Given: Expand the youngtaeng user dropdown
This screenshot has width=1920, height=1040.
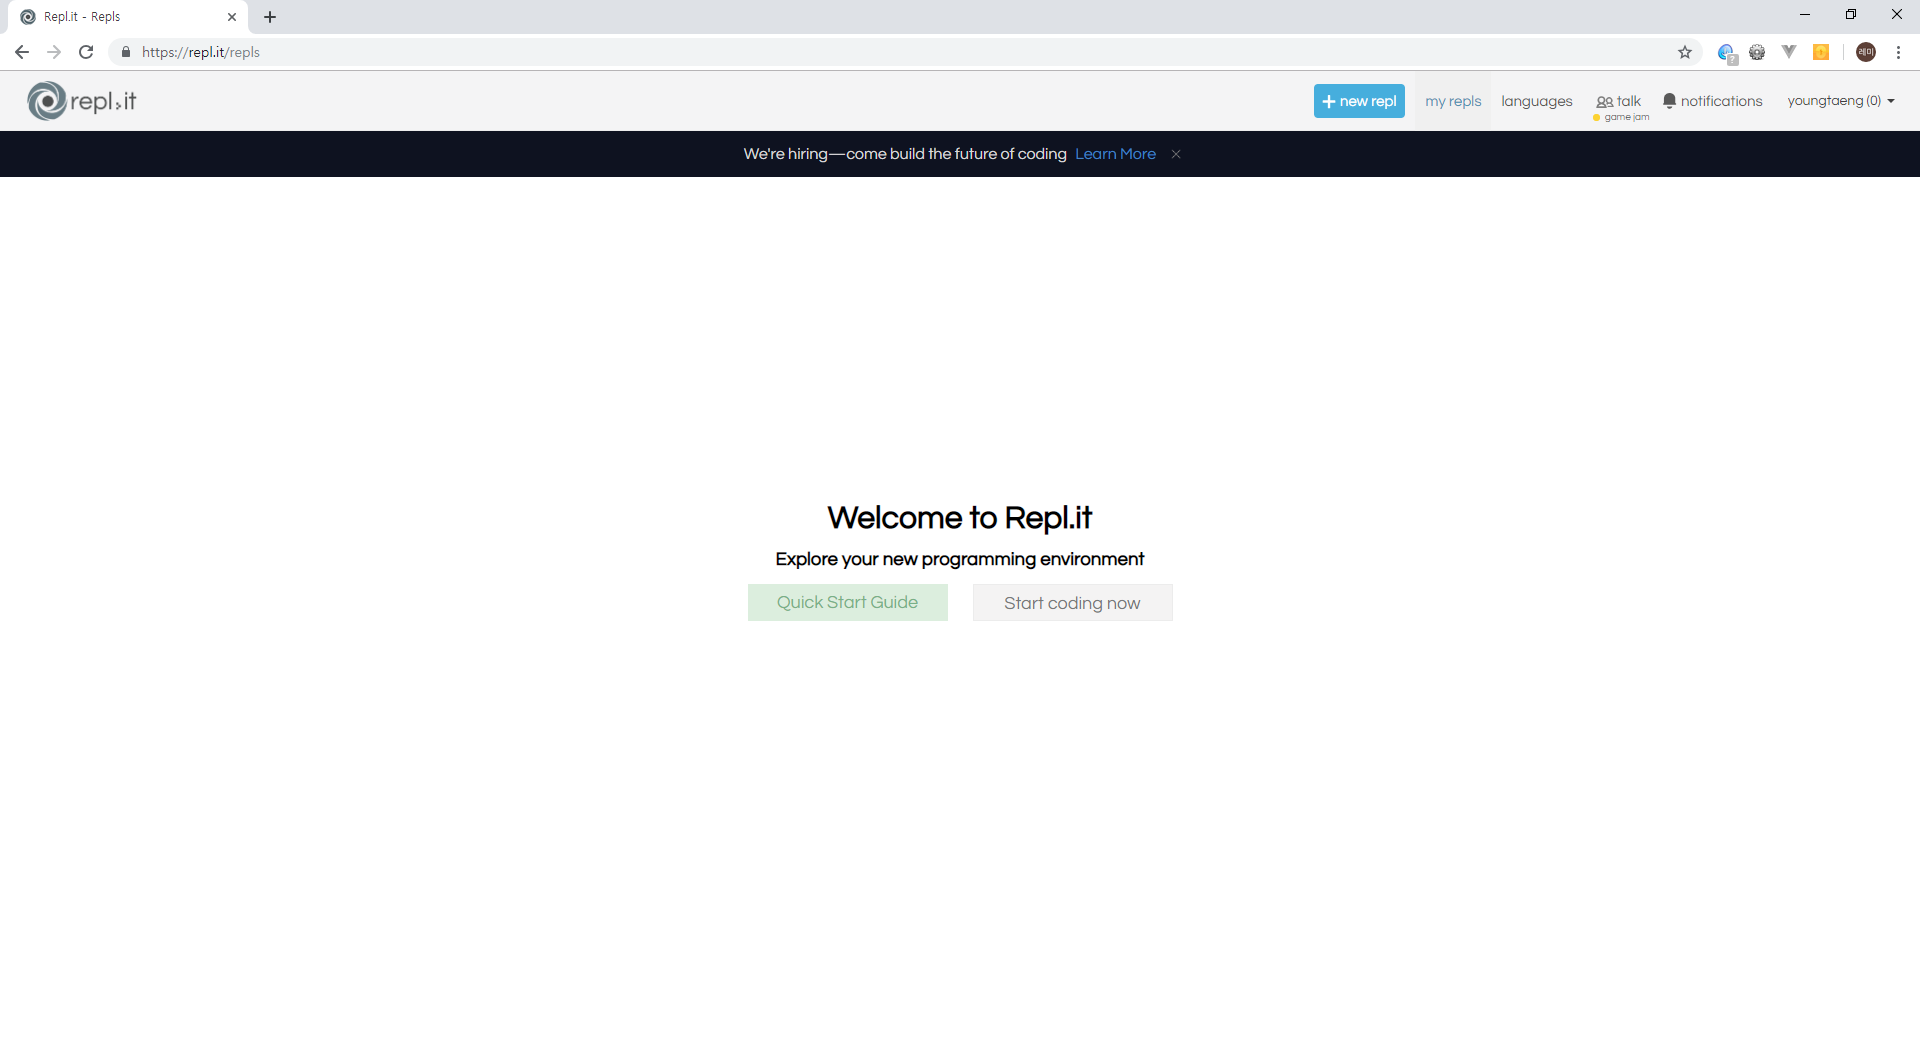Looking at the screenshot, I should tap(1841, 101).
